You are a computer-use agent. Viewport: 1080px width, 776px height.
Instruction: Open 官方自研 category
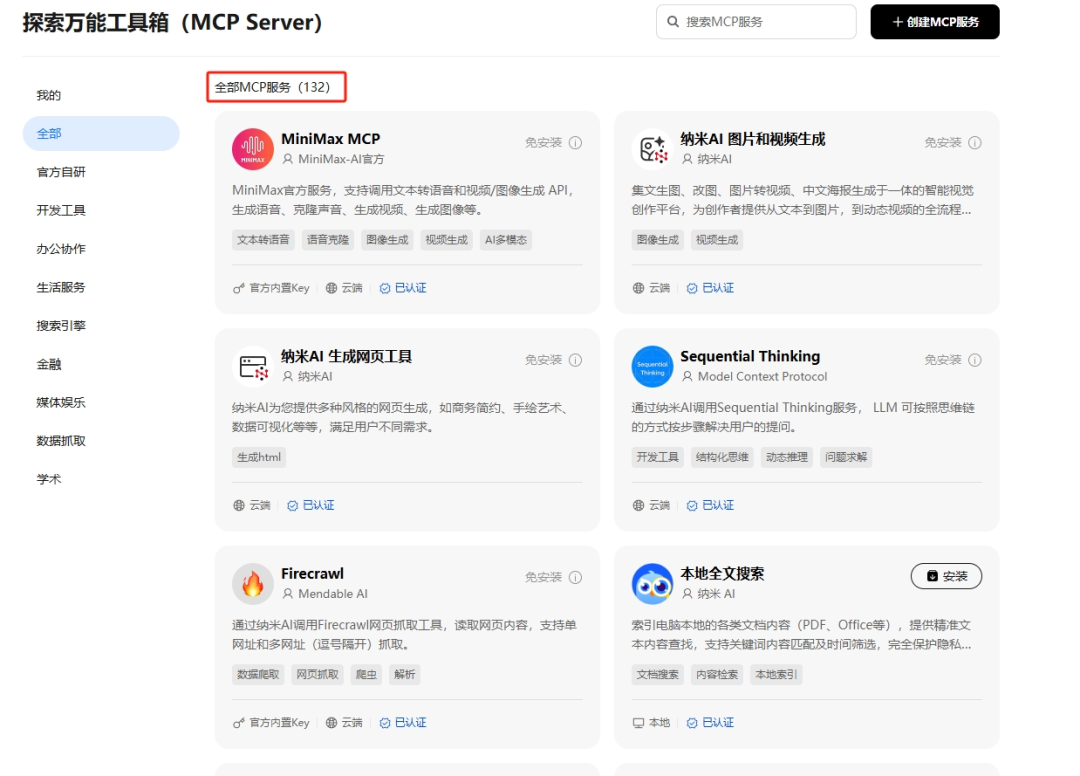(61, 172)
